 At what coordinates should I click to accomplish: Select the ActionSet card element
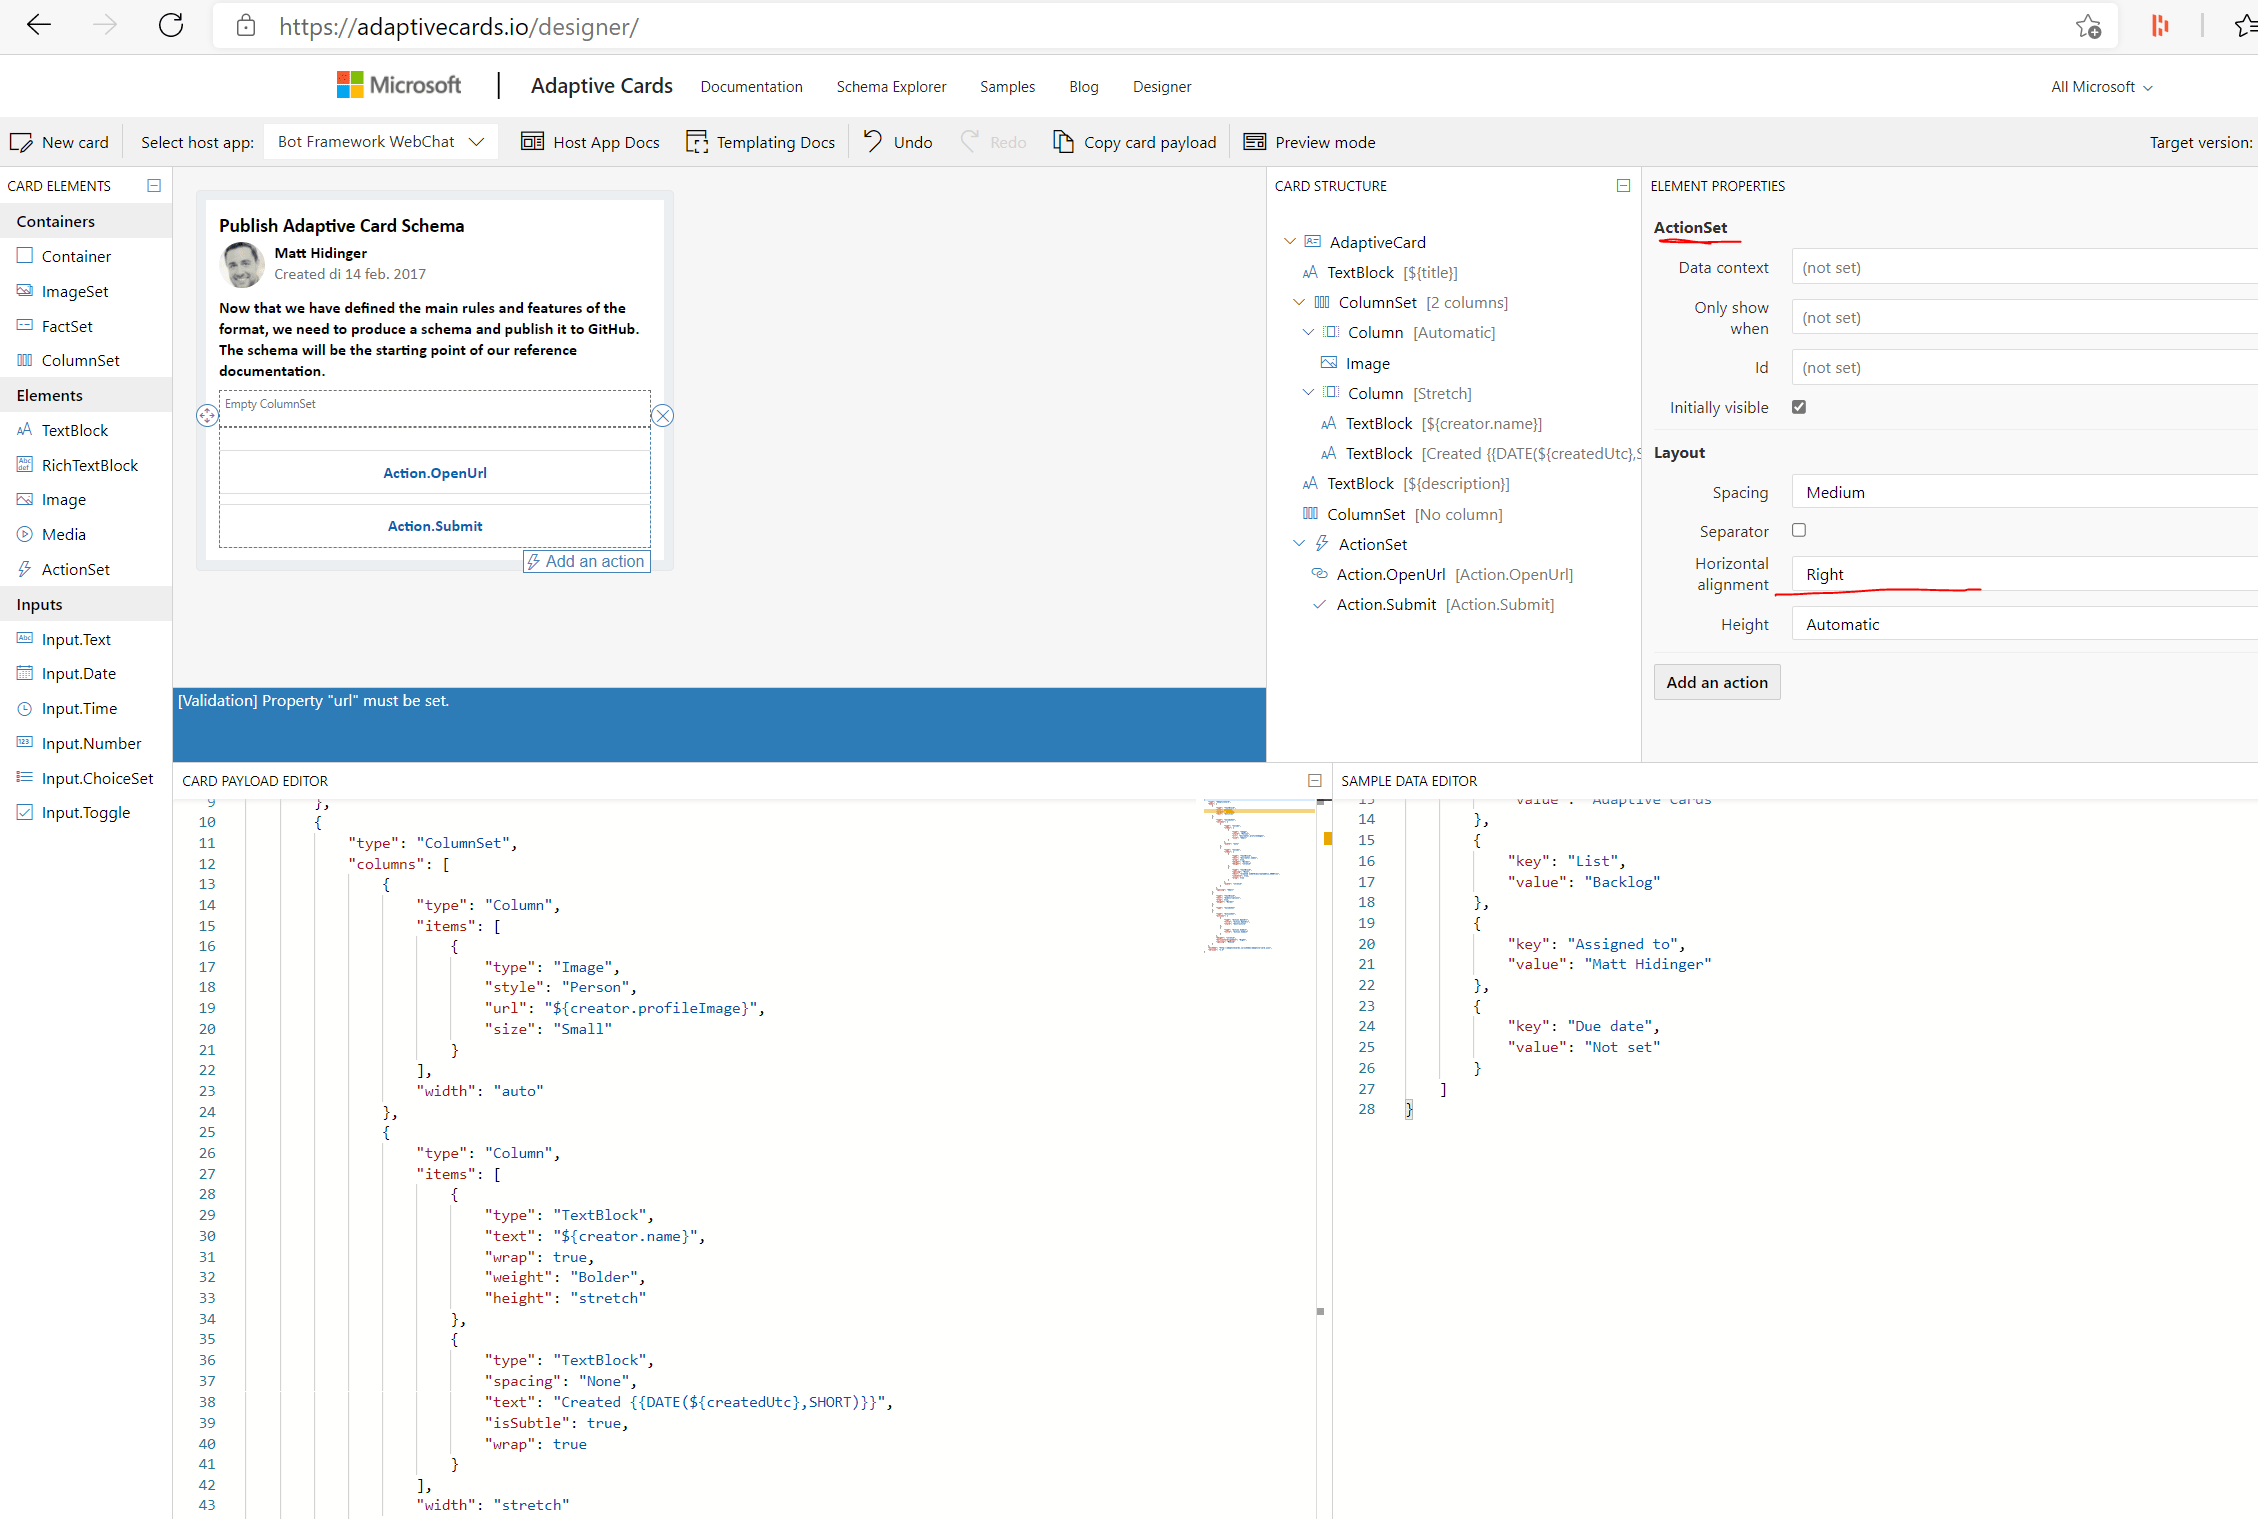click(x=75, y=568)
